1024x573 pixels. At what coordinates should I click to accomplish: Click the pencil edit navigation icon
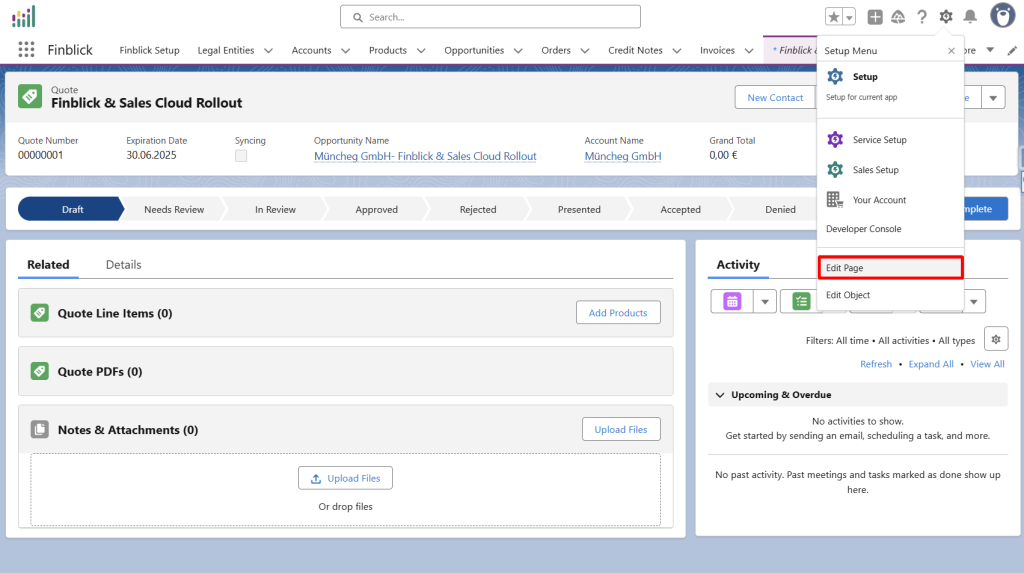pos(1012,50)
